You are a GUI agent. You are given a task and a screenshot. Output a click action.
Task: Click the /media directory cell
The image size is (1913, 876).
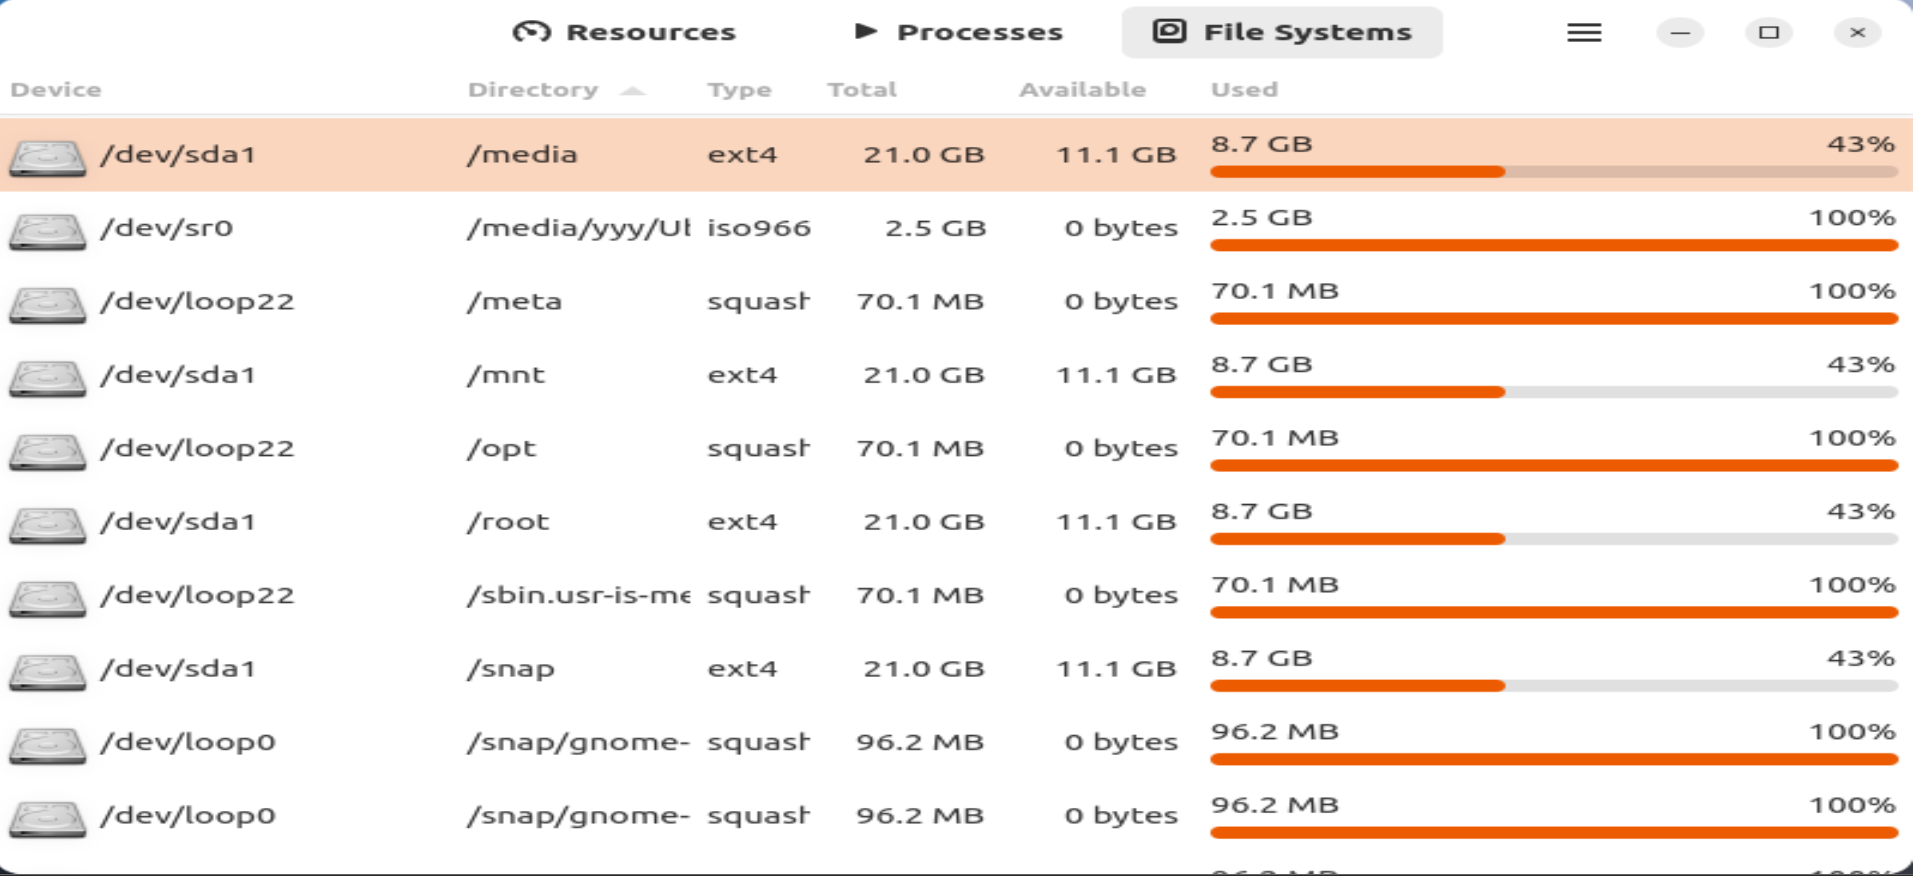[522, 155]
